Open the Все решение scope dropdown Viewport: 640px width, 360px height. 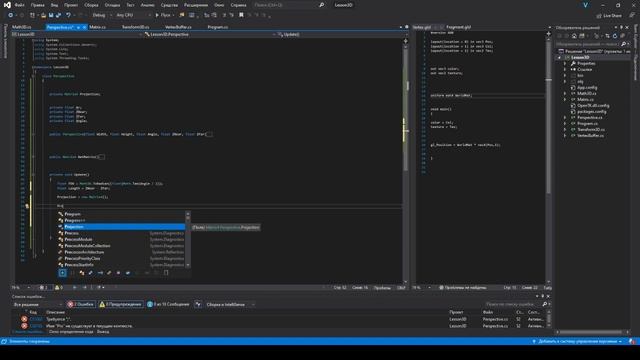[x=37, y=304]
